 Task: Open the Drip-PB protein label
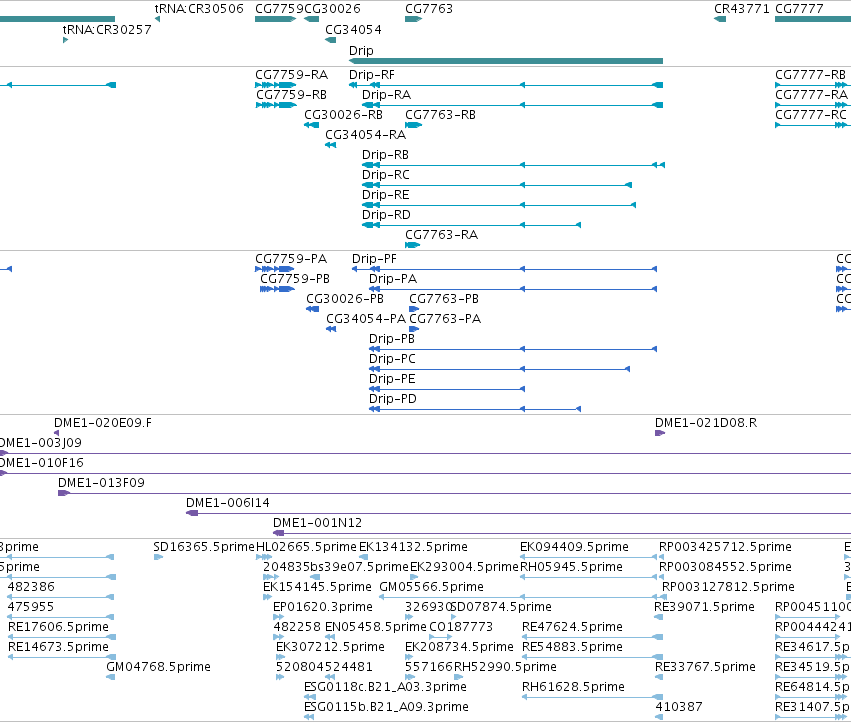pyautogui.click(x=392, y=339)
